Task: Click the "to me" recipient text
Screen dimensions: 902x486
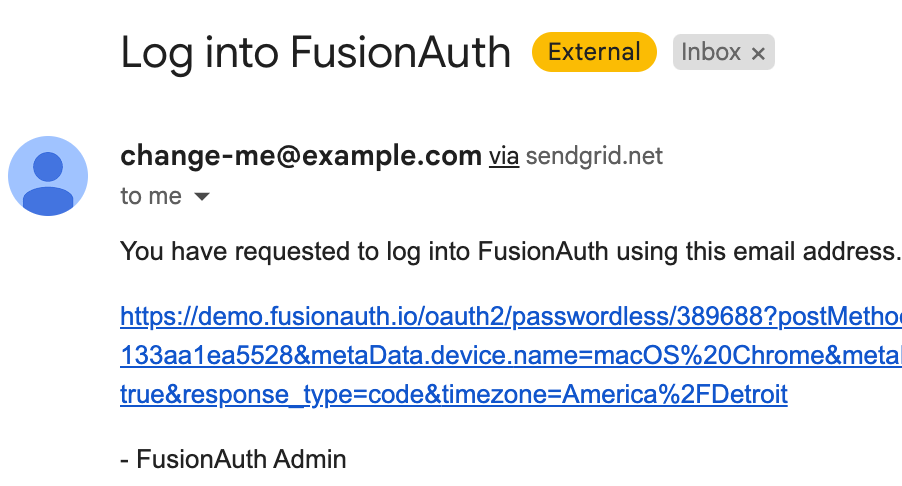Action: click(x=151, y=196)
